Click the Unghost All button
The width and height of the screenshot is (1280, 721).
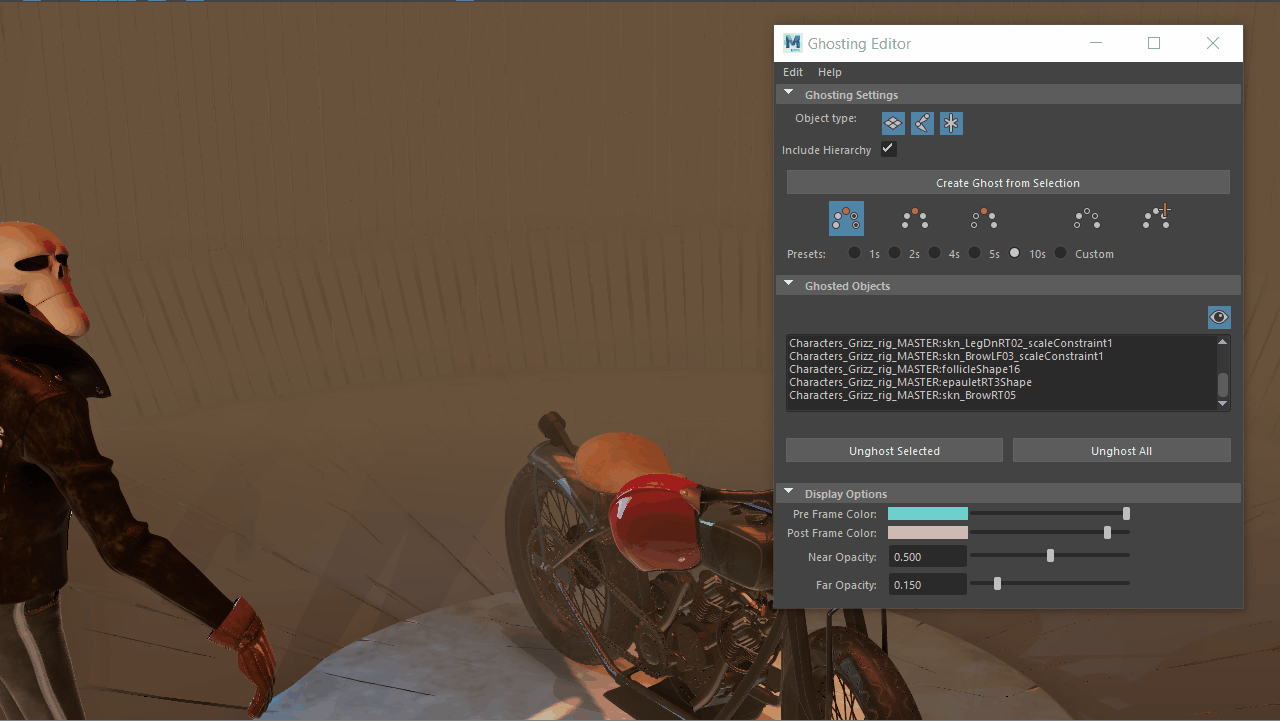[x=1121, y=450]
